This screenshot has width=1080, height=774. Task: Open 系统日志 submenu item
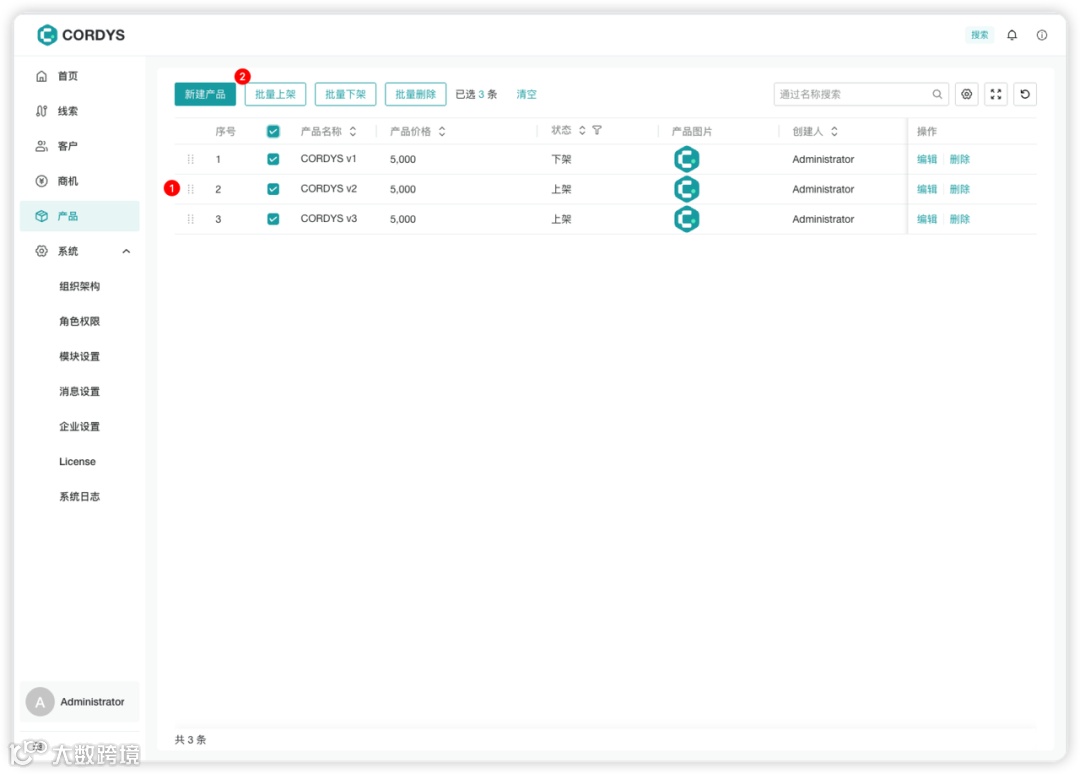coord(80,497)
